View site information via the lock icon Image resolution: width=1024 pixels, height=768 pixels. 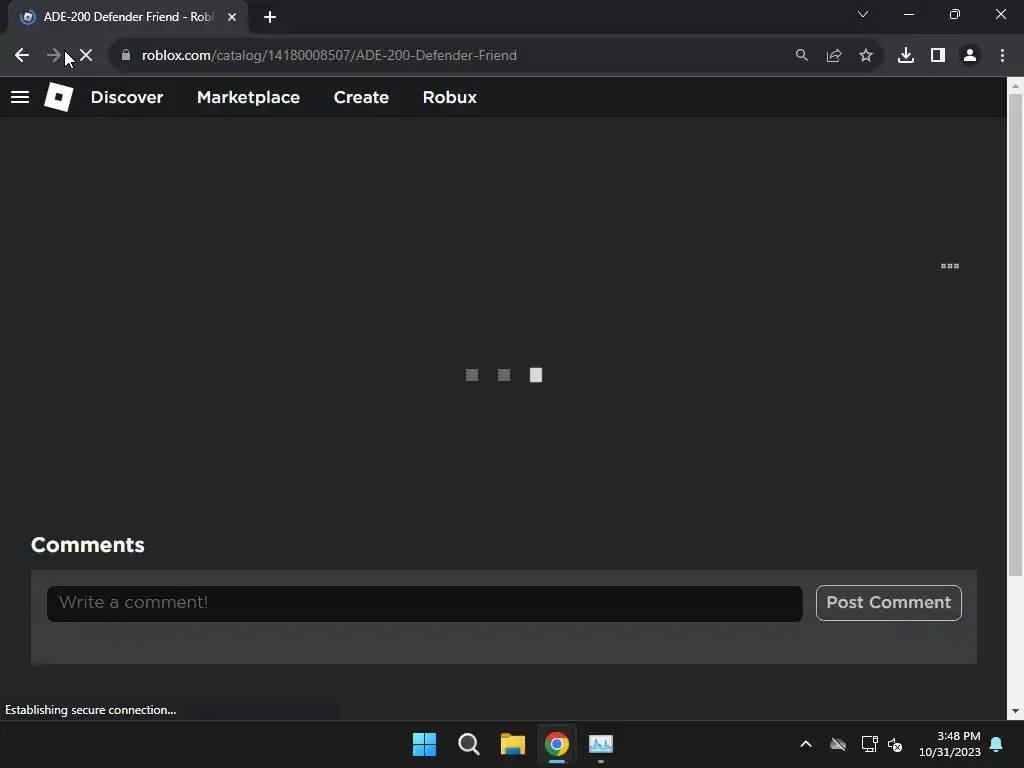pos(126,56)
